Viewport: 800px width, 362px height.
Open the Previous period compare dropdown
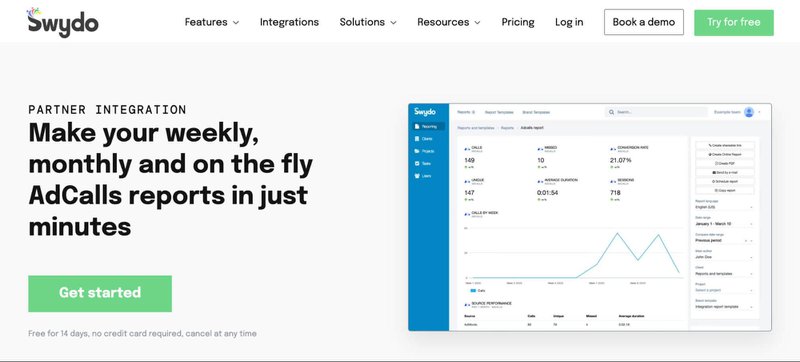pos(724,240)
